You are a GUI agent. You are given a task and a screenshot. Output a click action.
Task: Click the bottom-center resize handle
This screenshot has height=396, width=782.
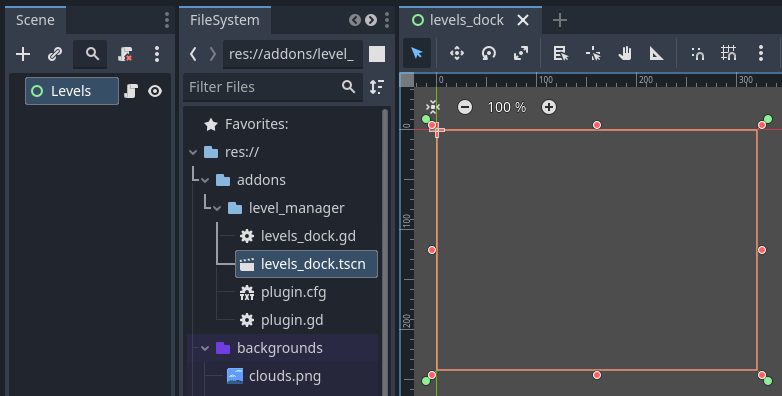596,375
